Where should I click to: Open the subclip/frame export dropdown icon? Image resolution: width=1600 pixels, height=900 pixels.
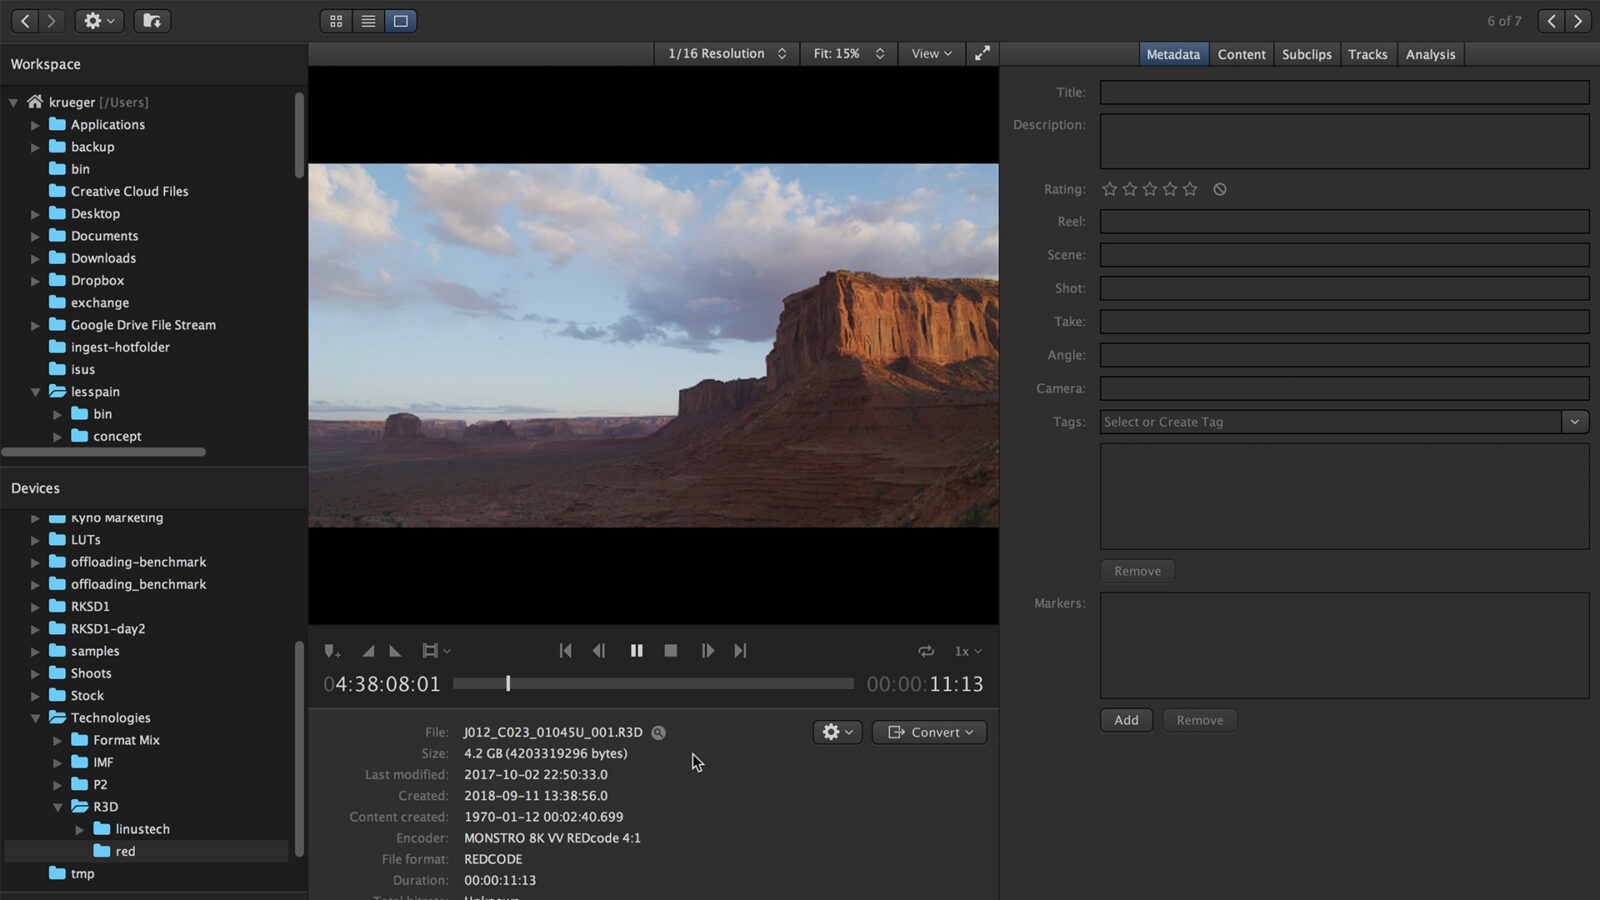click(x=436, y=651)
